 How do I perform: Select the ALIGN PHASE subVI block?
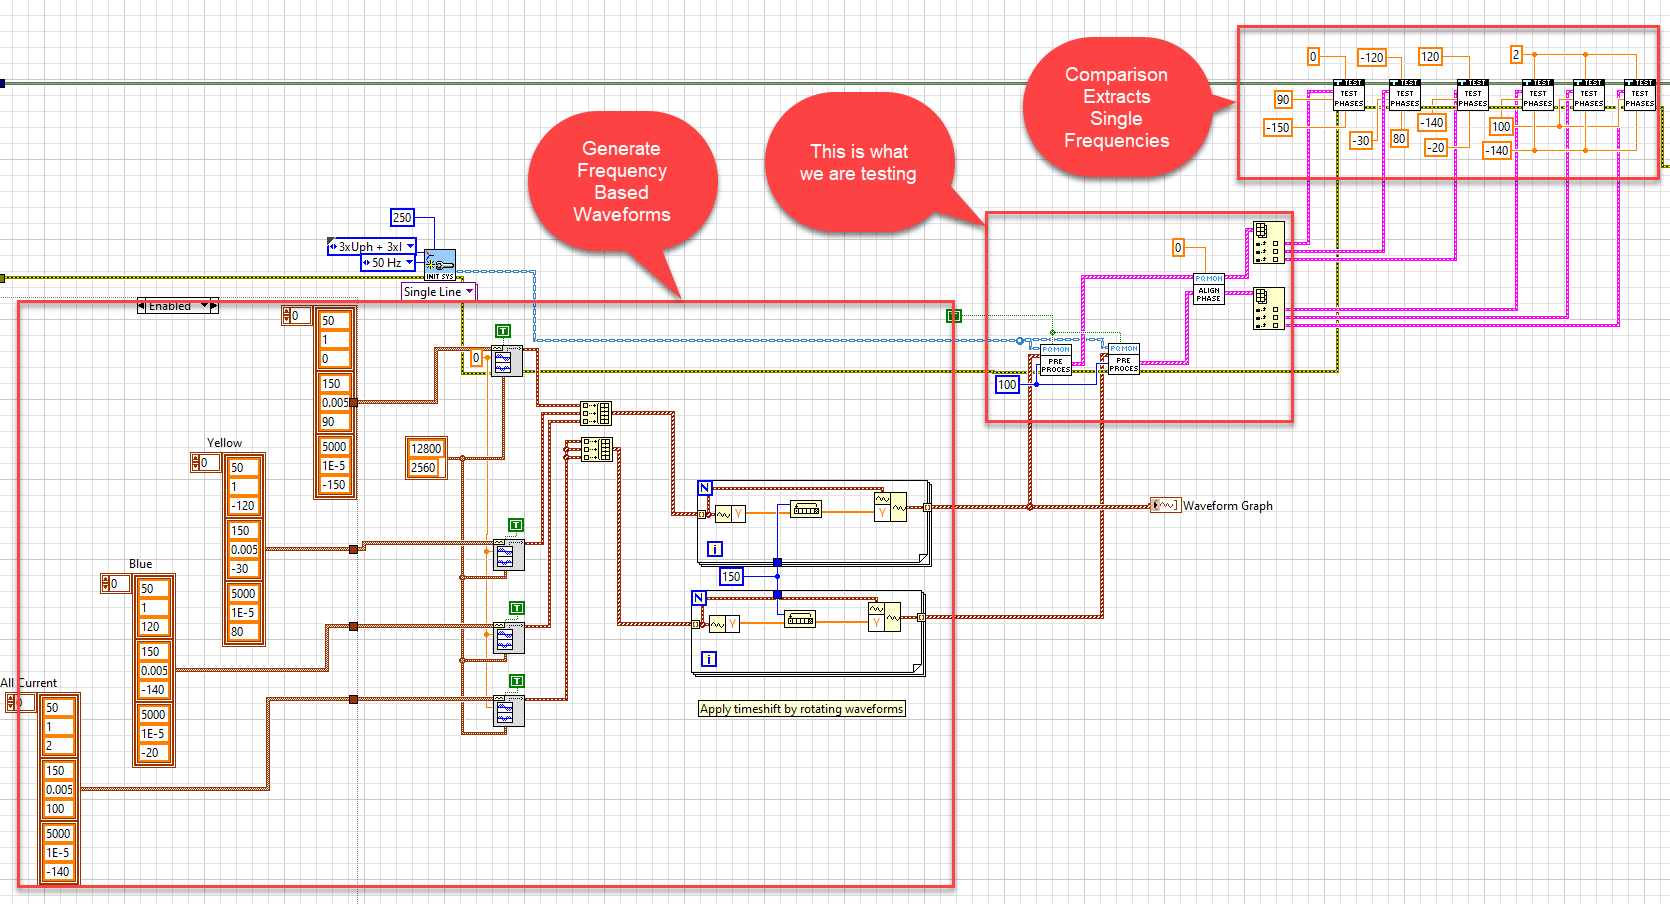point(1208,290)
